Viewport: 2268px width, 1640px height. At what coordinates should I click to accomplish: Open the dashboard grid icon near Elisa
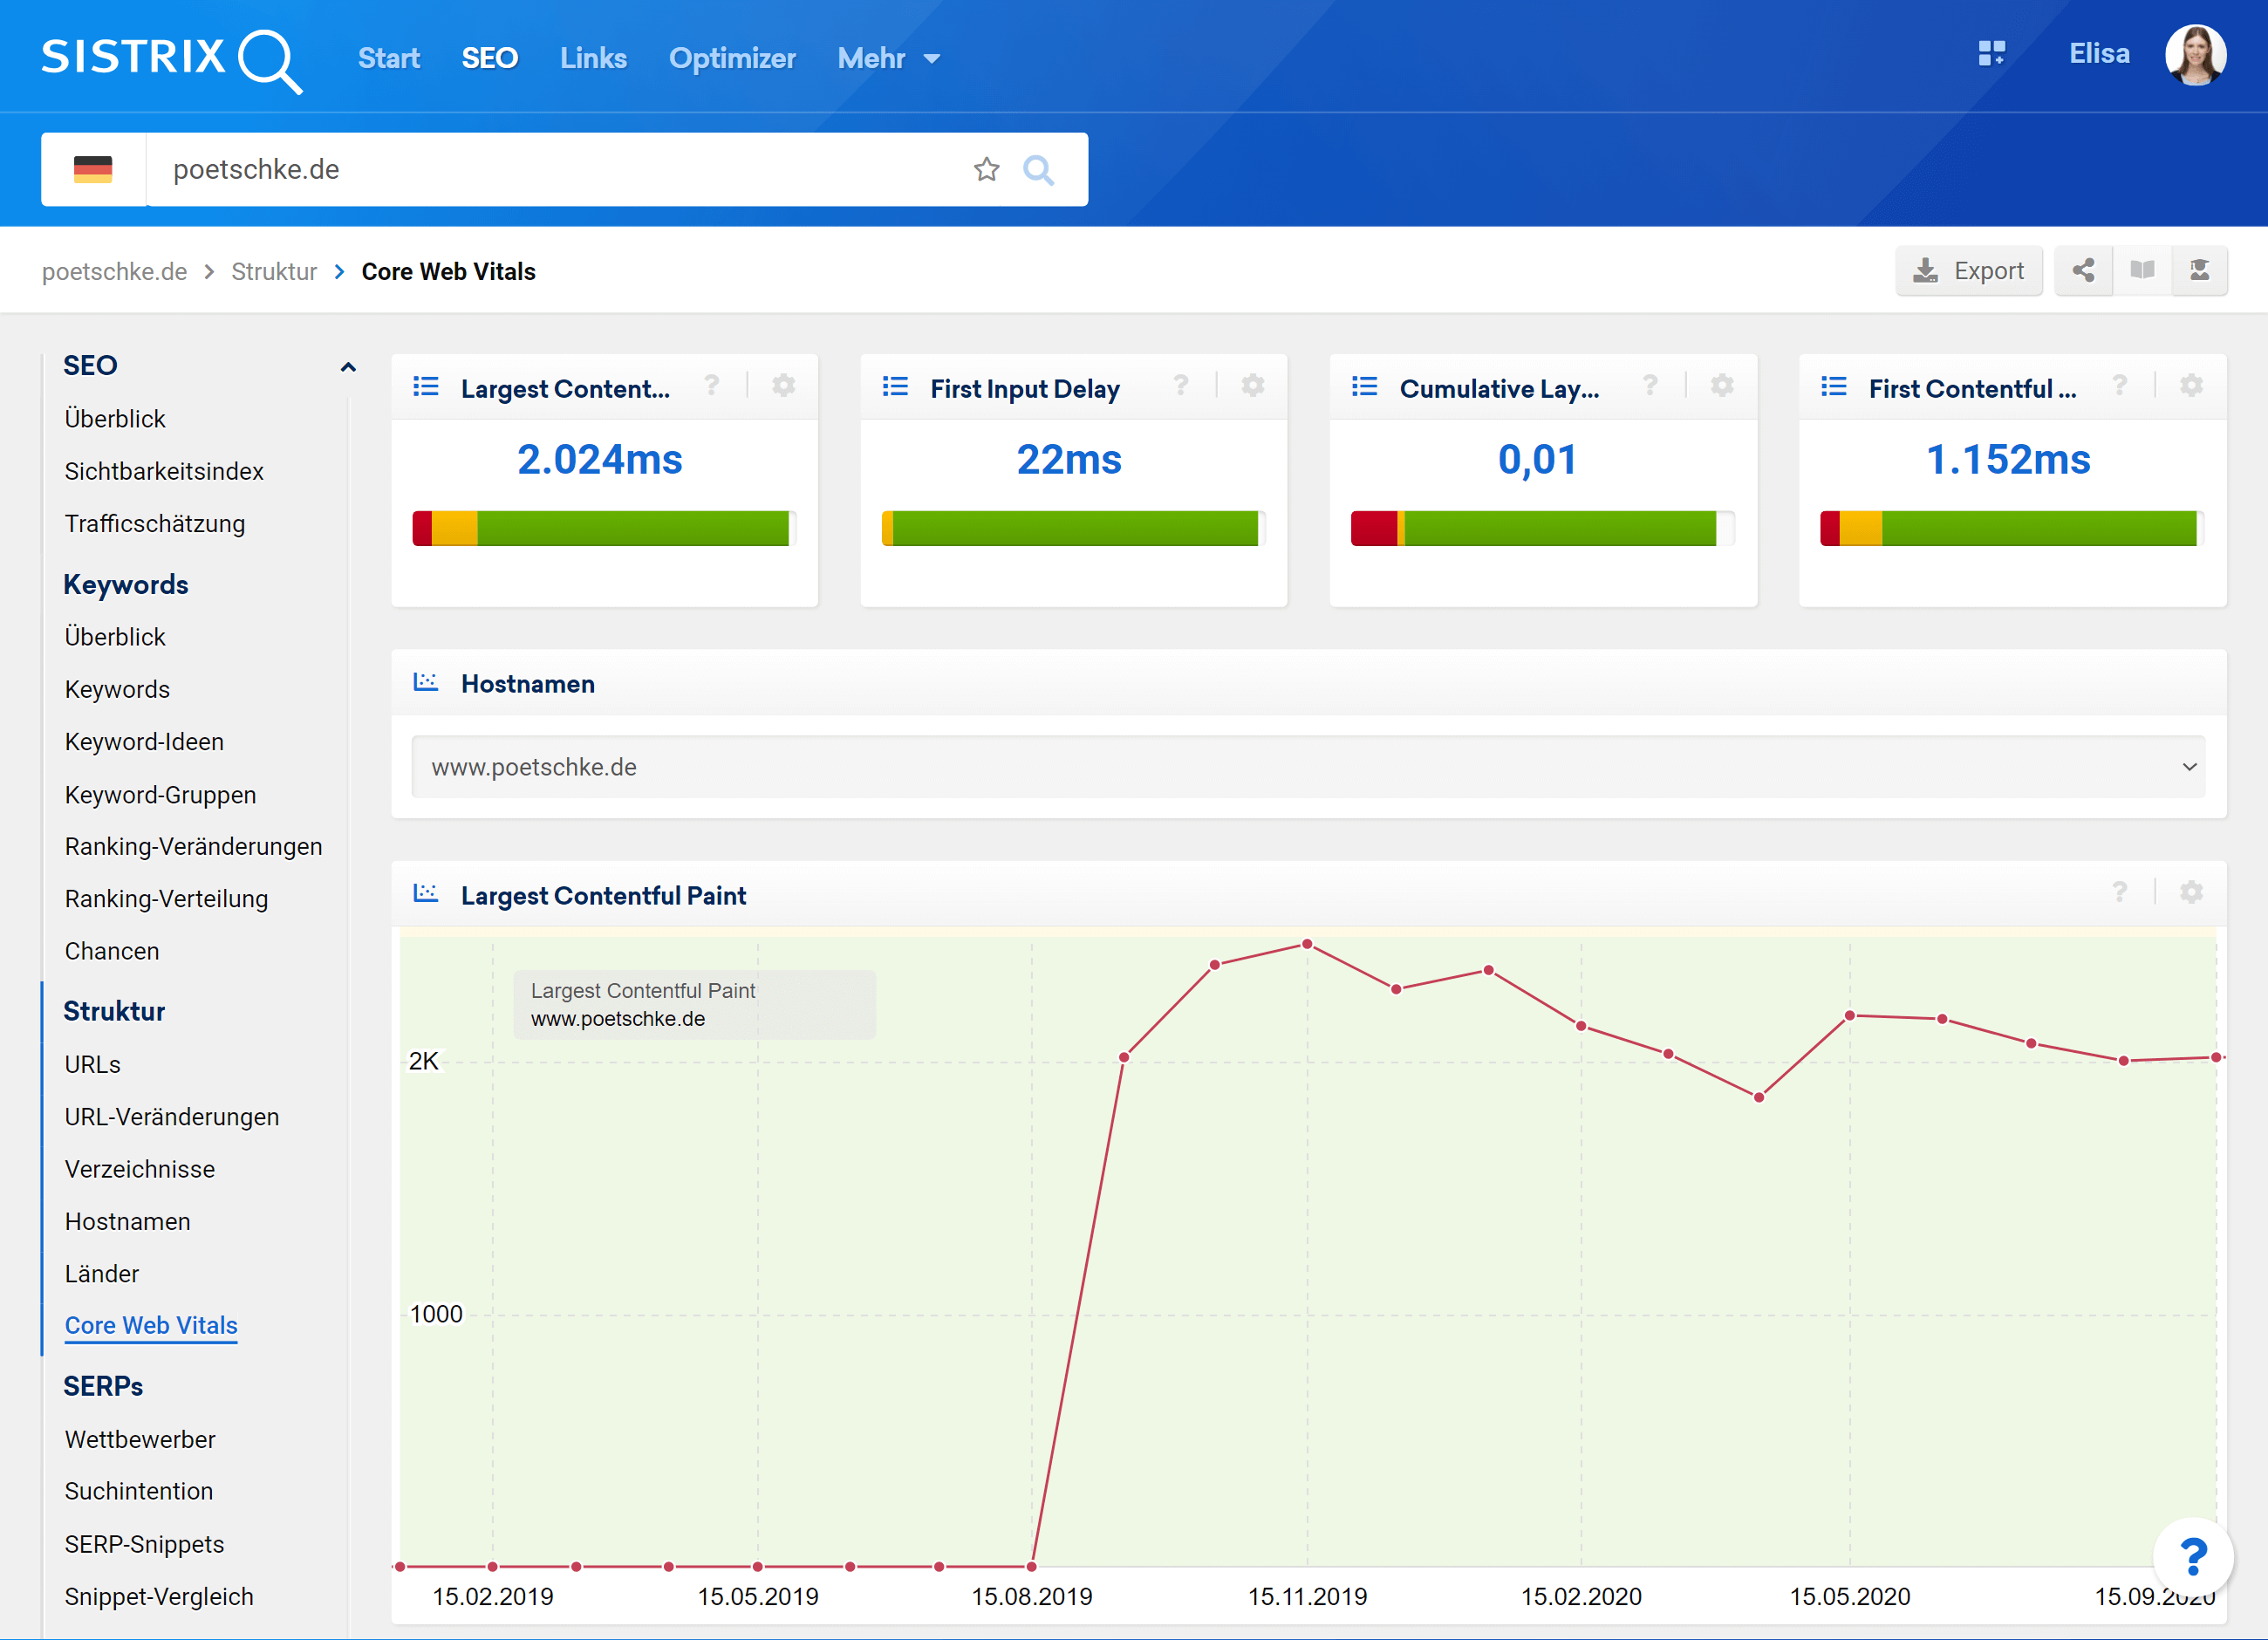point(1991,53)
